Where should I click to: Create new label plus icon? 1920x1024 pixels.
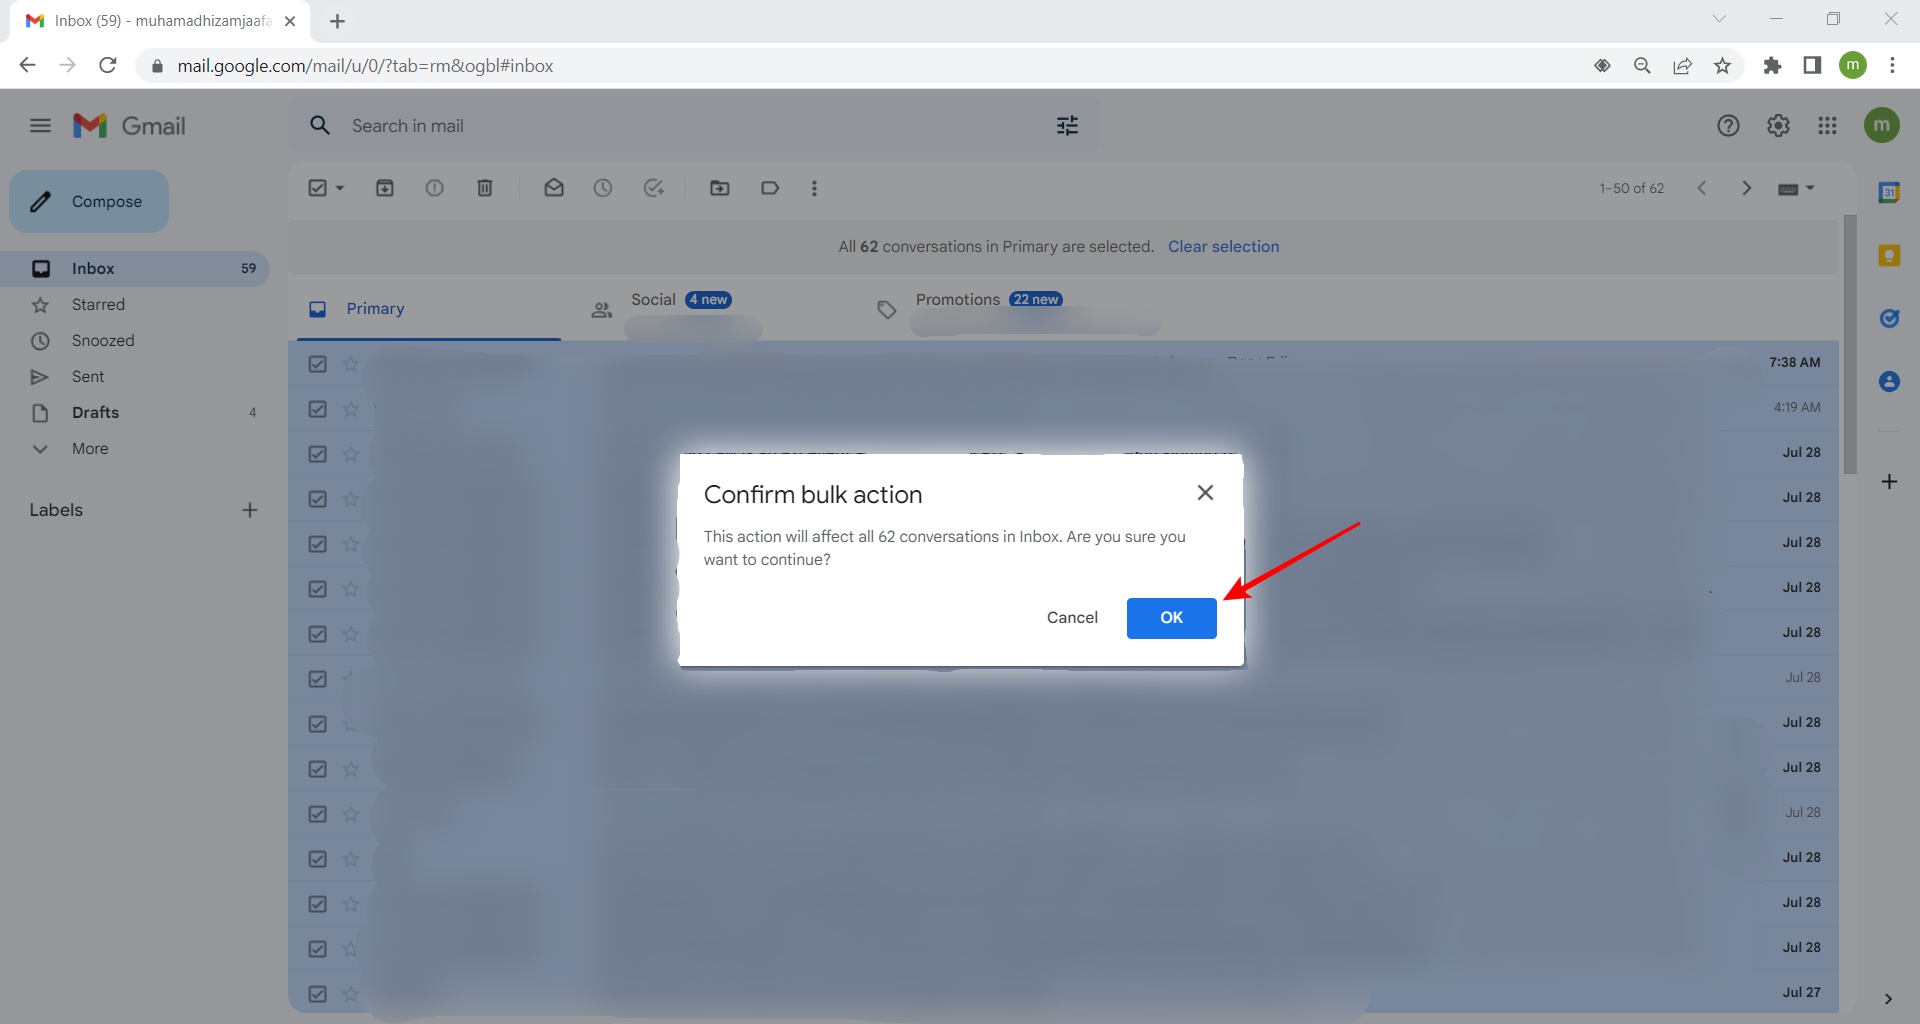pos(250,510)
